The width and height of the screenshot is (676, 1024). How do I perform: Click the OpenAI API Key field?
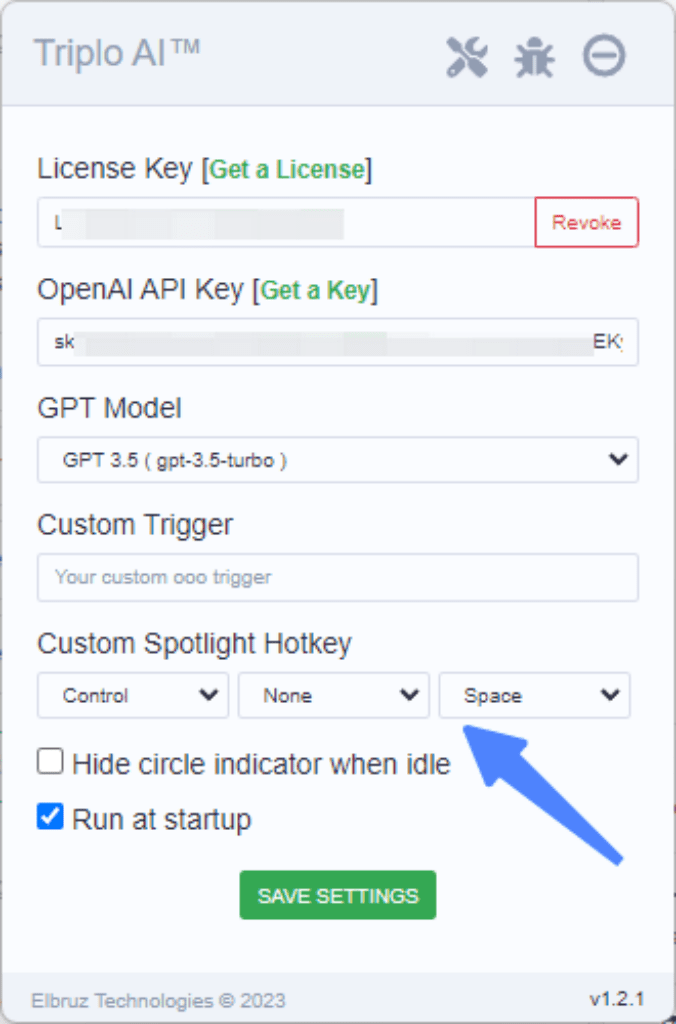click(338, 342)
